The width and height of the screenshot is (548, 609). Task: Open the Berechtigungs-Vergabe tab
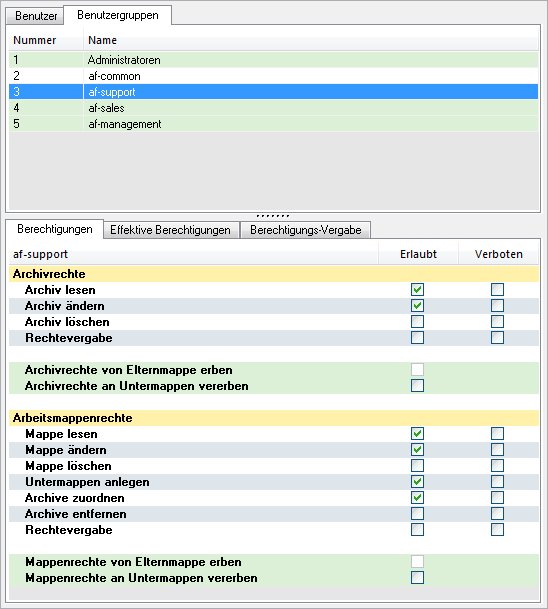coord(306,230)
